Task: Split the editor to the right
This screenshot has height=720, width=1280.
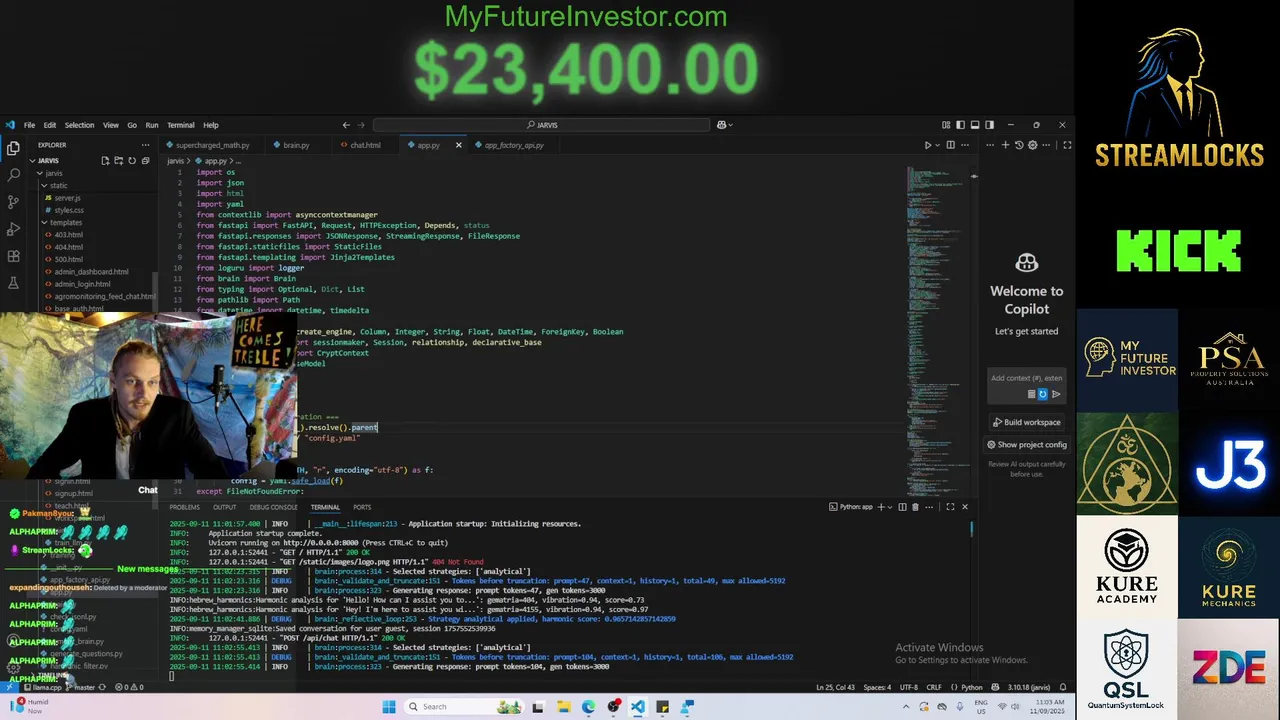Action: [951, 145]
